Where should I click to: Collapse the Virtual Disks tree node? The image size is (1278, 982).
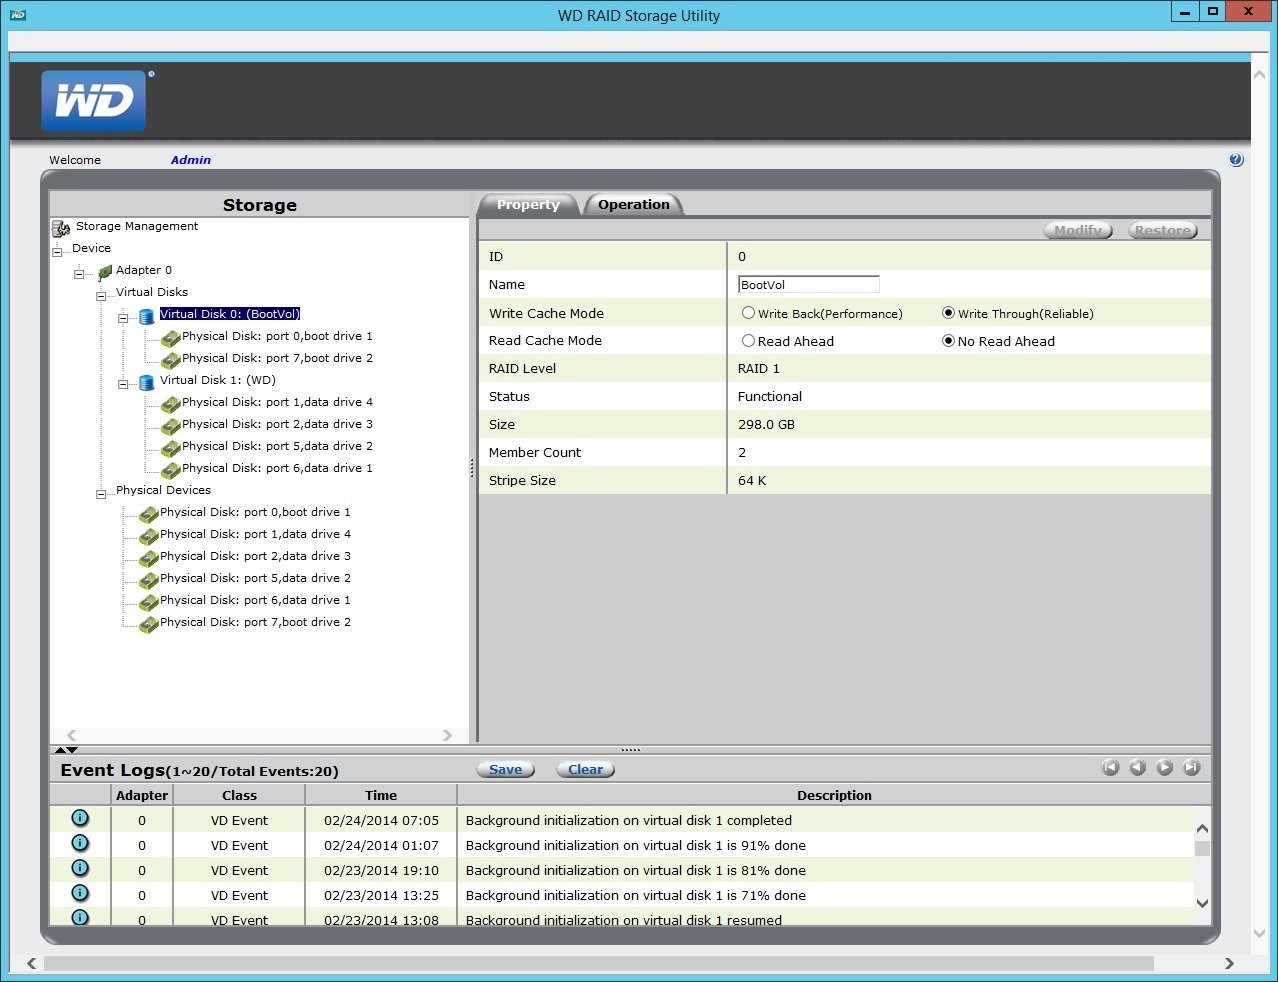point(102,296)
